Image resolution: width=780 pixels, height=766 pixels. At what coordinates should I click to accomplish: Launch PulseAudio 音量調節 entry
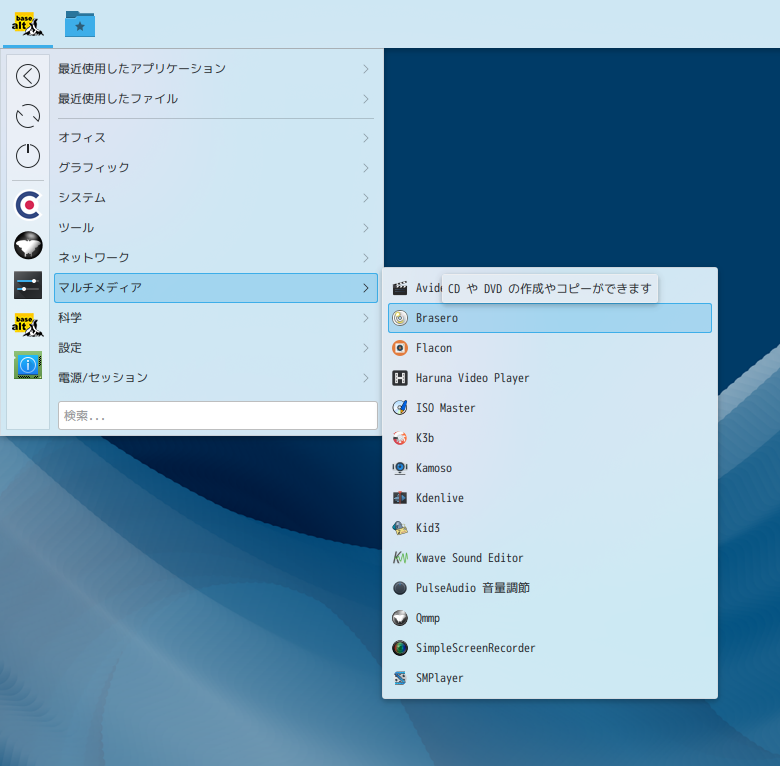550,588
